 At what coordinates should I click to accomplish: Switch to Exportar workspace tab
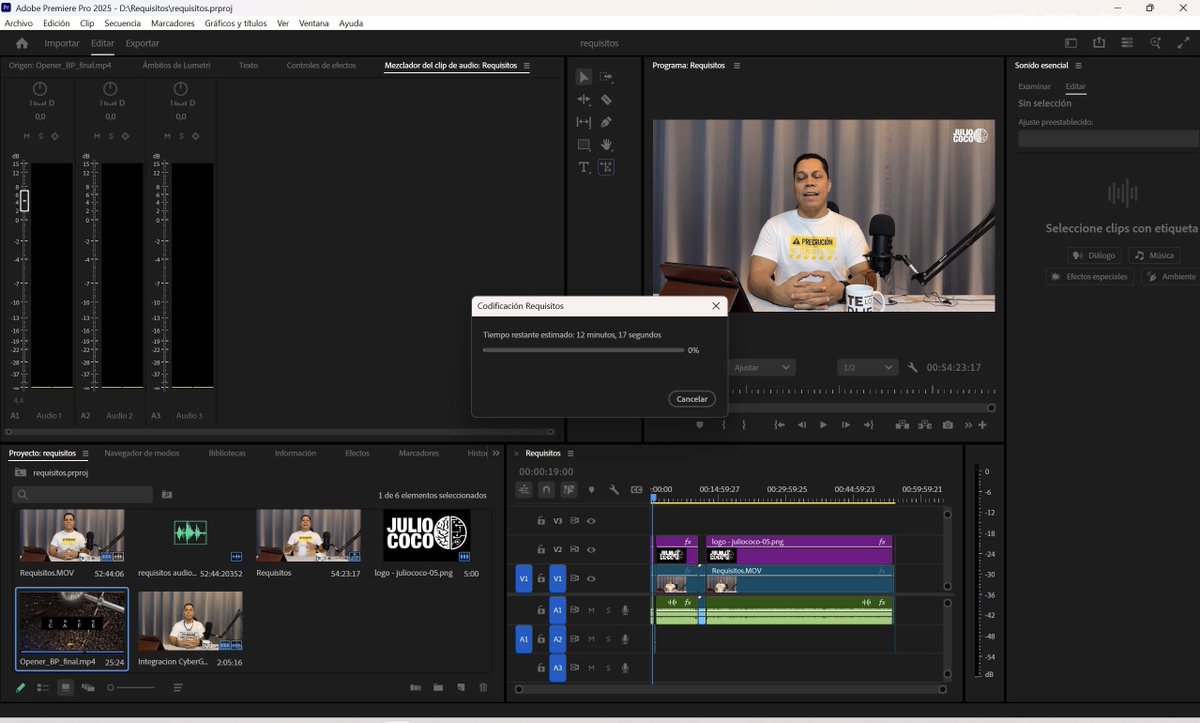coord(142,43)
